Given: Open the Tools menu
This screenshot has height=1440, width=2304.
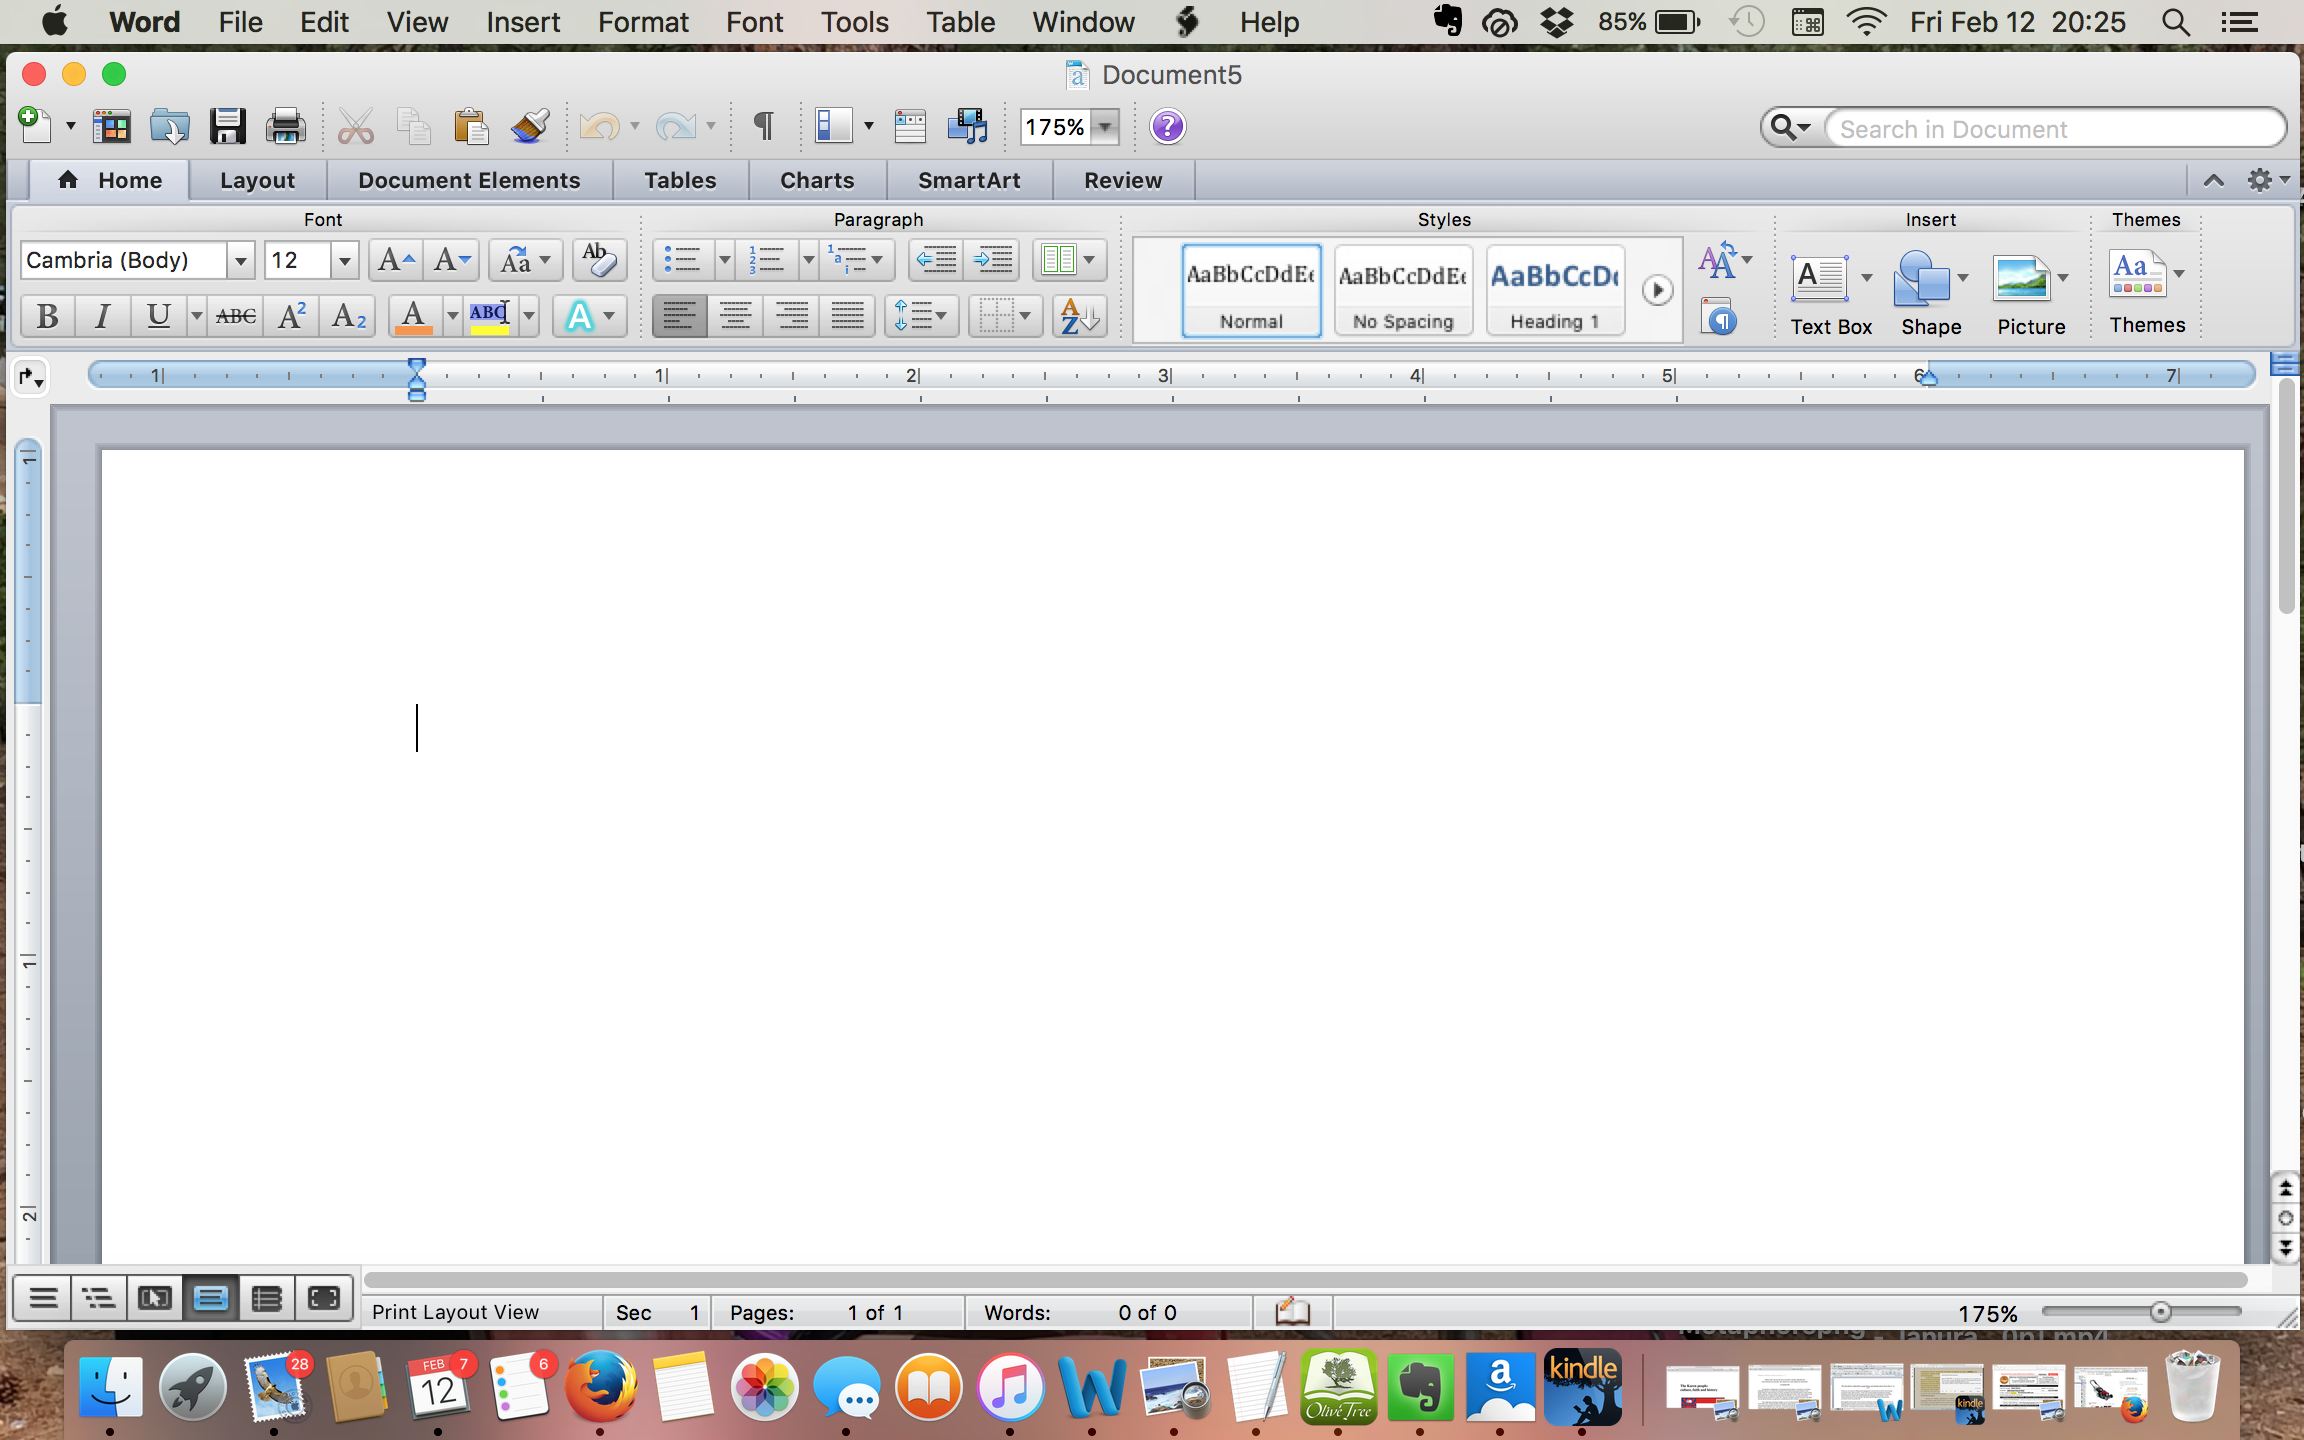Looking at the screenshot, I should (x=854, y=22).
